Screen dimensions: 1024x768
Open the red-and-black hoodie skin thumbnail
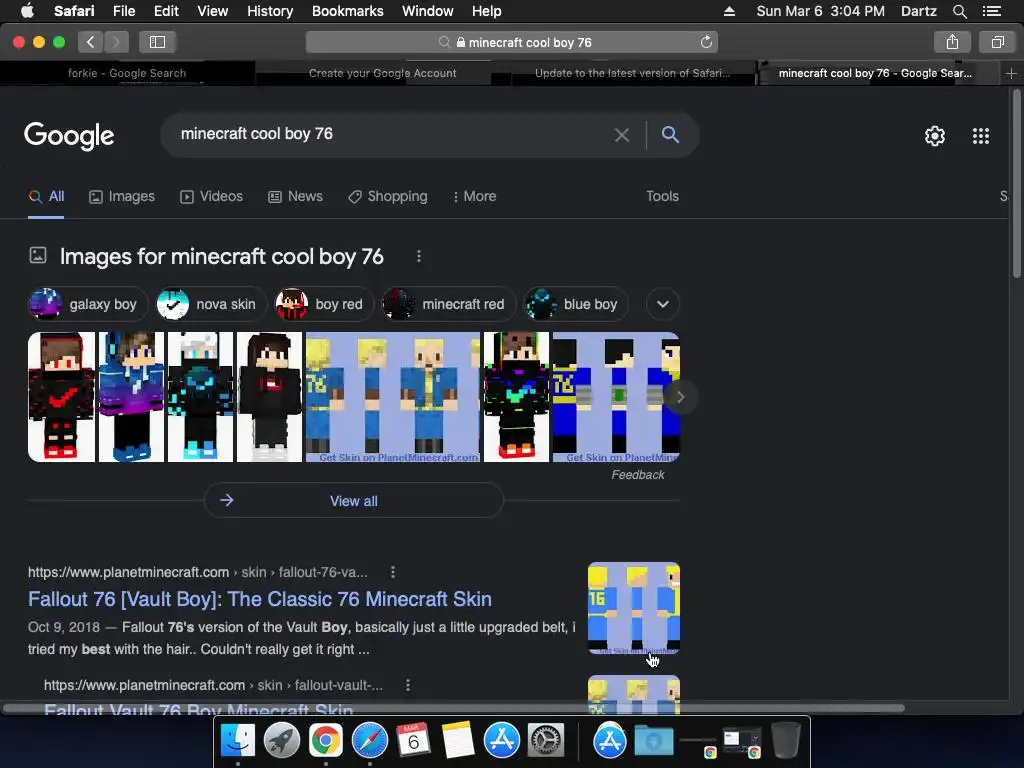(x=61, y=397)
